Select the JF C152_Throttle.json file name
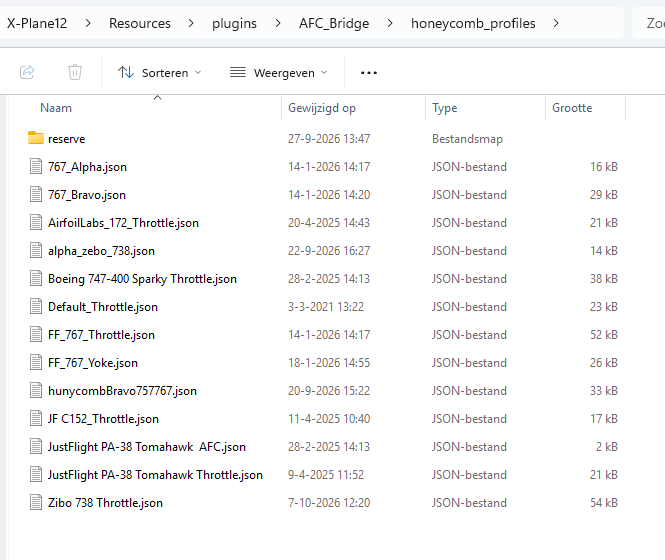665x560 pixels. (x=103, y=419)
